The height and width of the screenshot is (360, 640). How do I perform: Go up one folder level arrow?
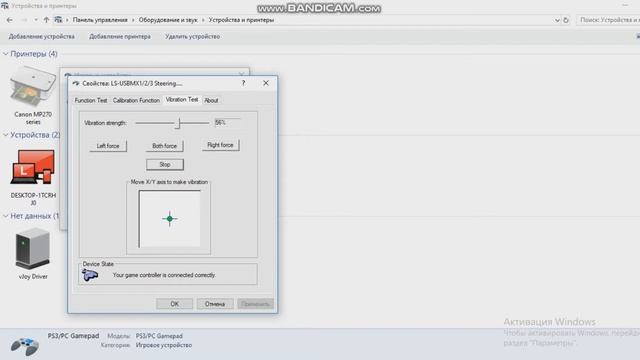click(46, 20)
